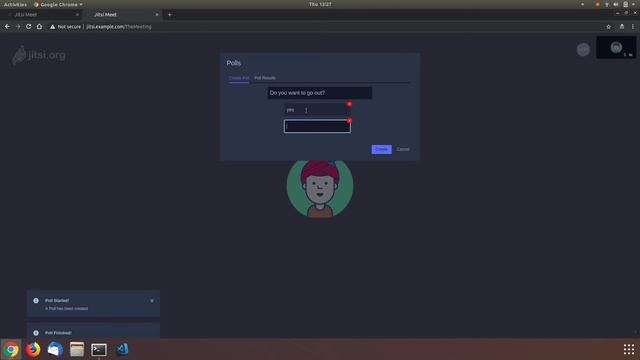
Task: Dismiss the 'Poll Started!' notification
Action: click(x=152, y=300)
